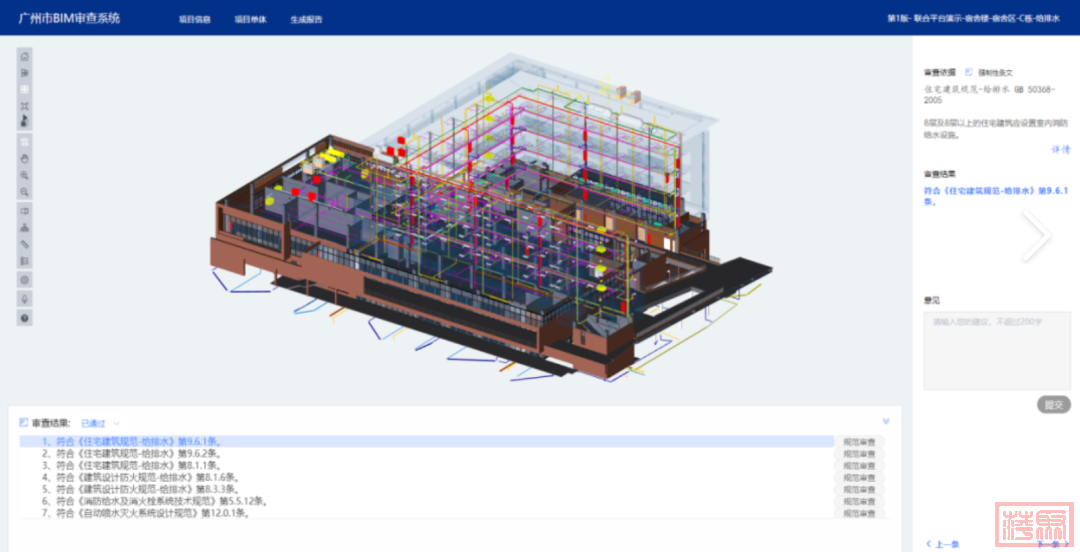Click the home view icon in toolbar
1080x552 pixels.
click(25, 56)
